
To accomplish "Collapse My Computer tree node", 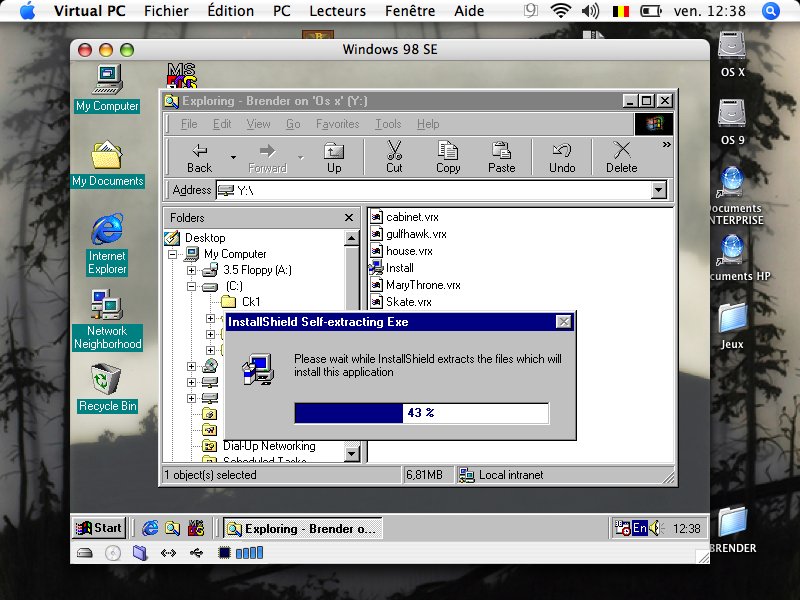I will (172, 254).
